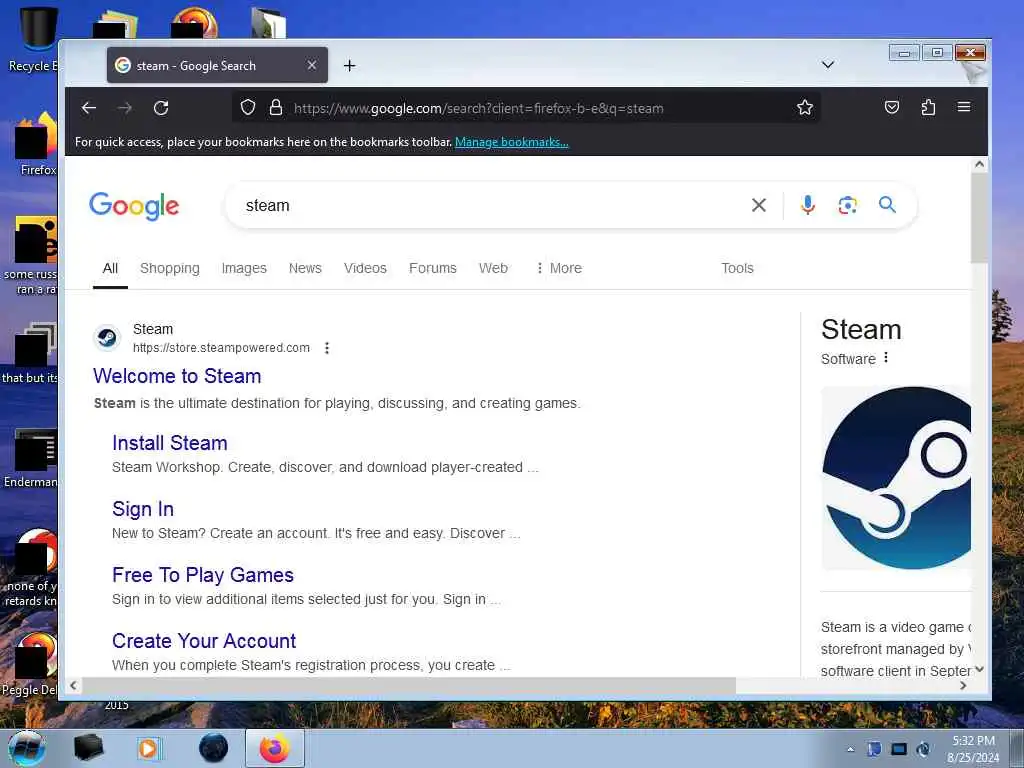Switch to the Forums tab
1024x768 pixels.
click(x=432, y=268)
